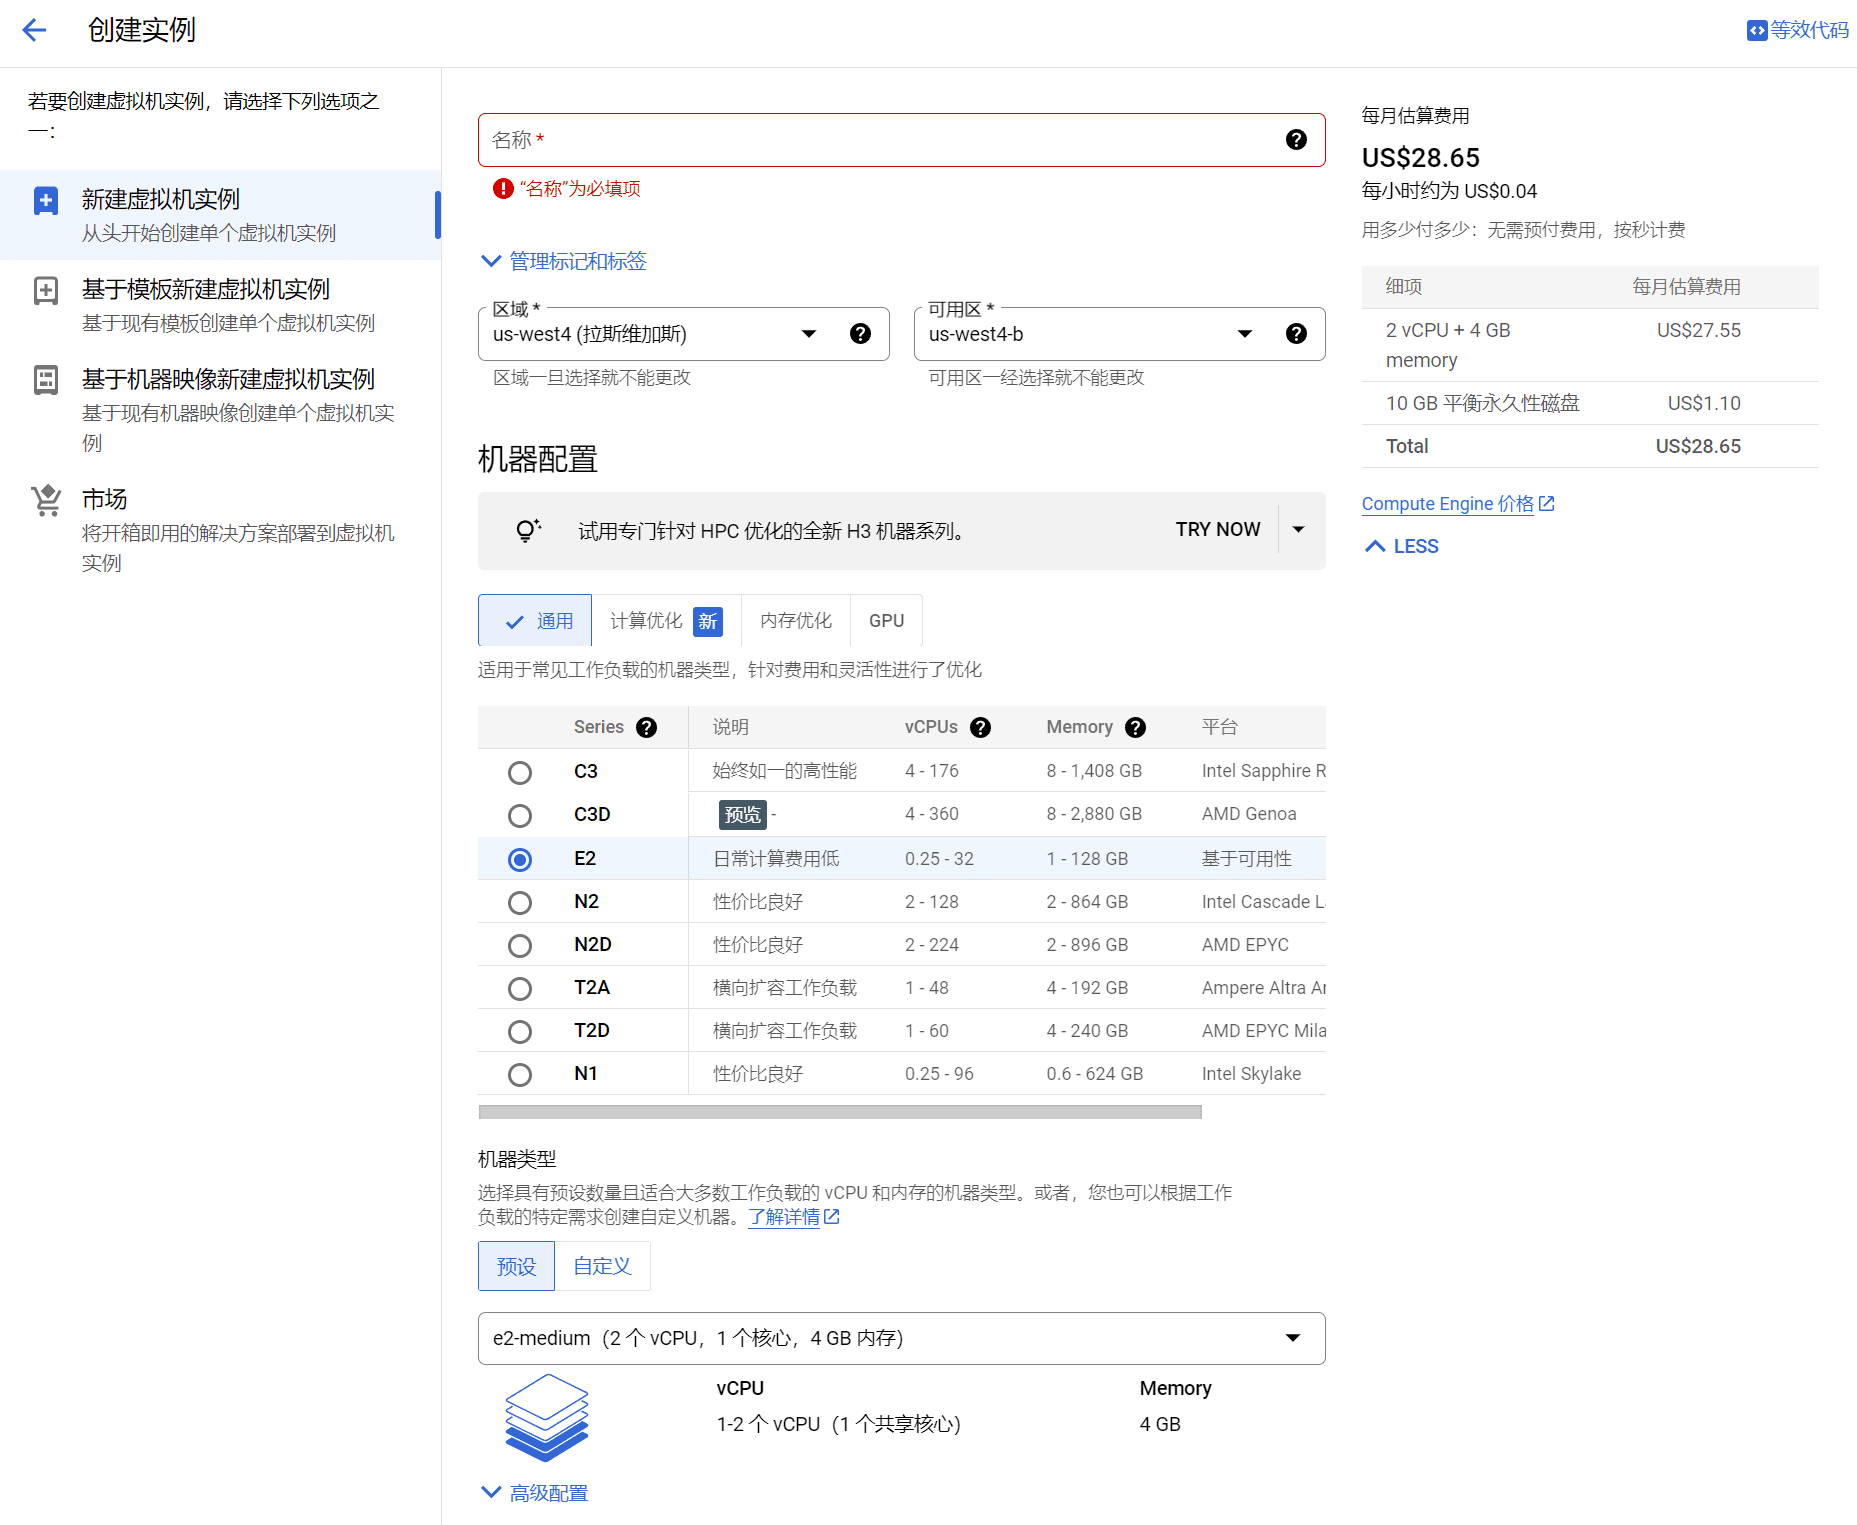Click the Series column help icon

(x=646, y=727)
